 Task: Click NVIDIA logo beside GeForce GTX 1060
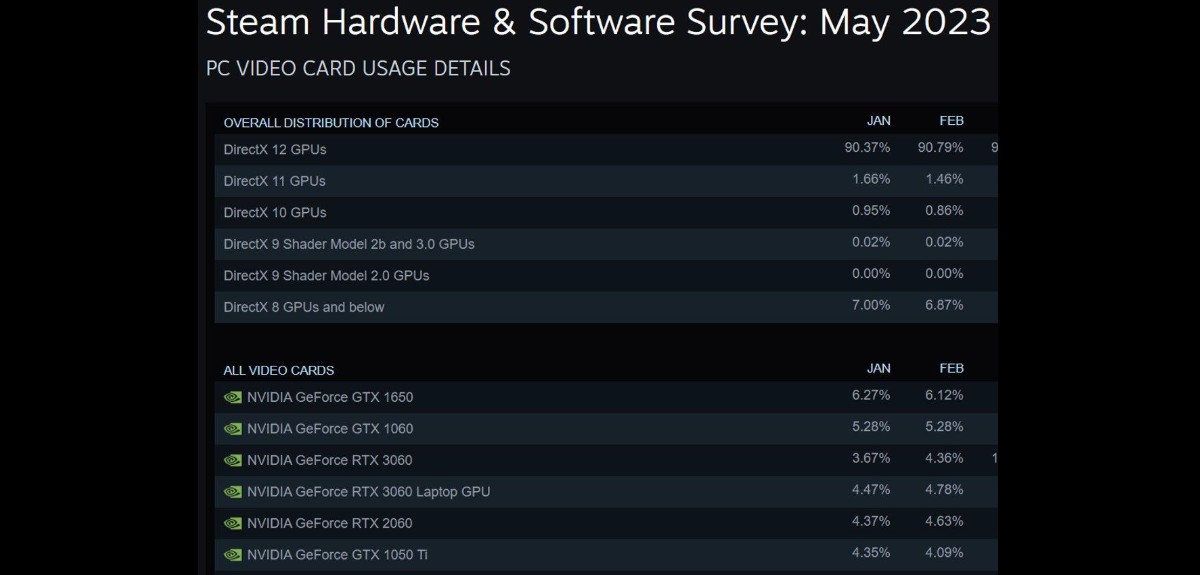tap(232, 429)
